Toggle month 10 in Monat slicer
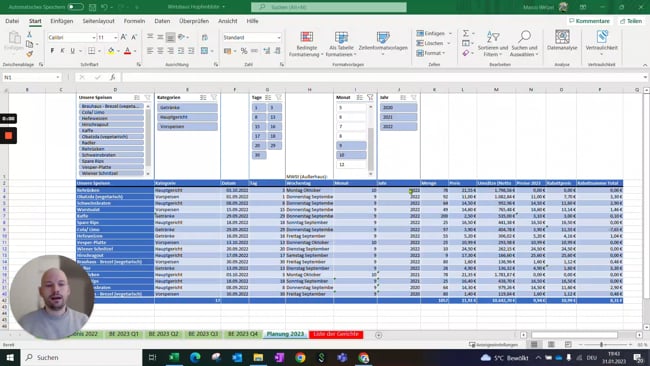650x366 pixels. [351, 155]
